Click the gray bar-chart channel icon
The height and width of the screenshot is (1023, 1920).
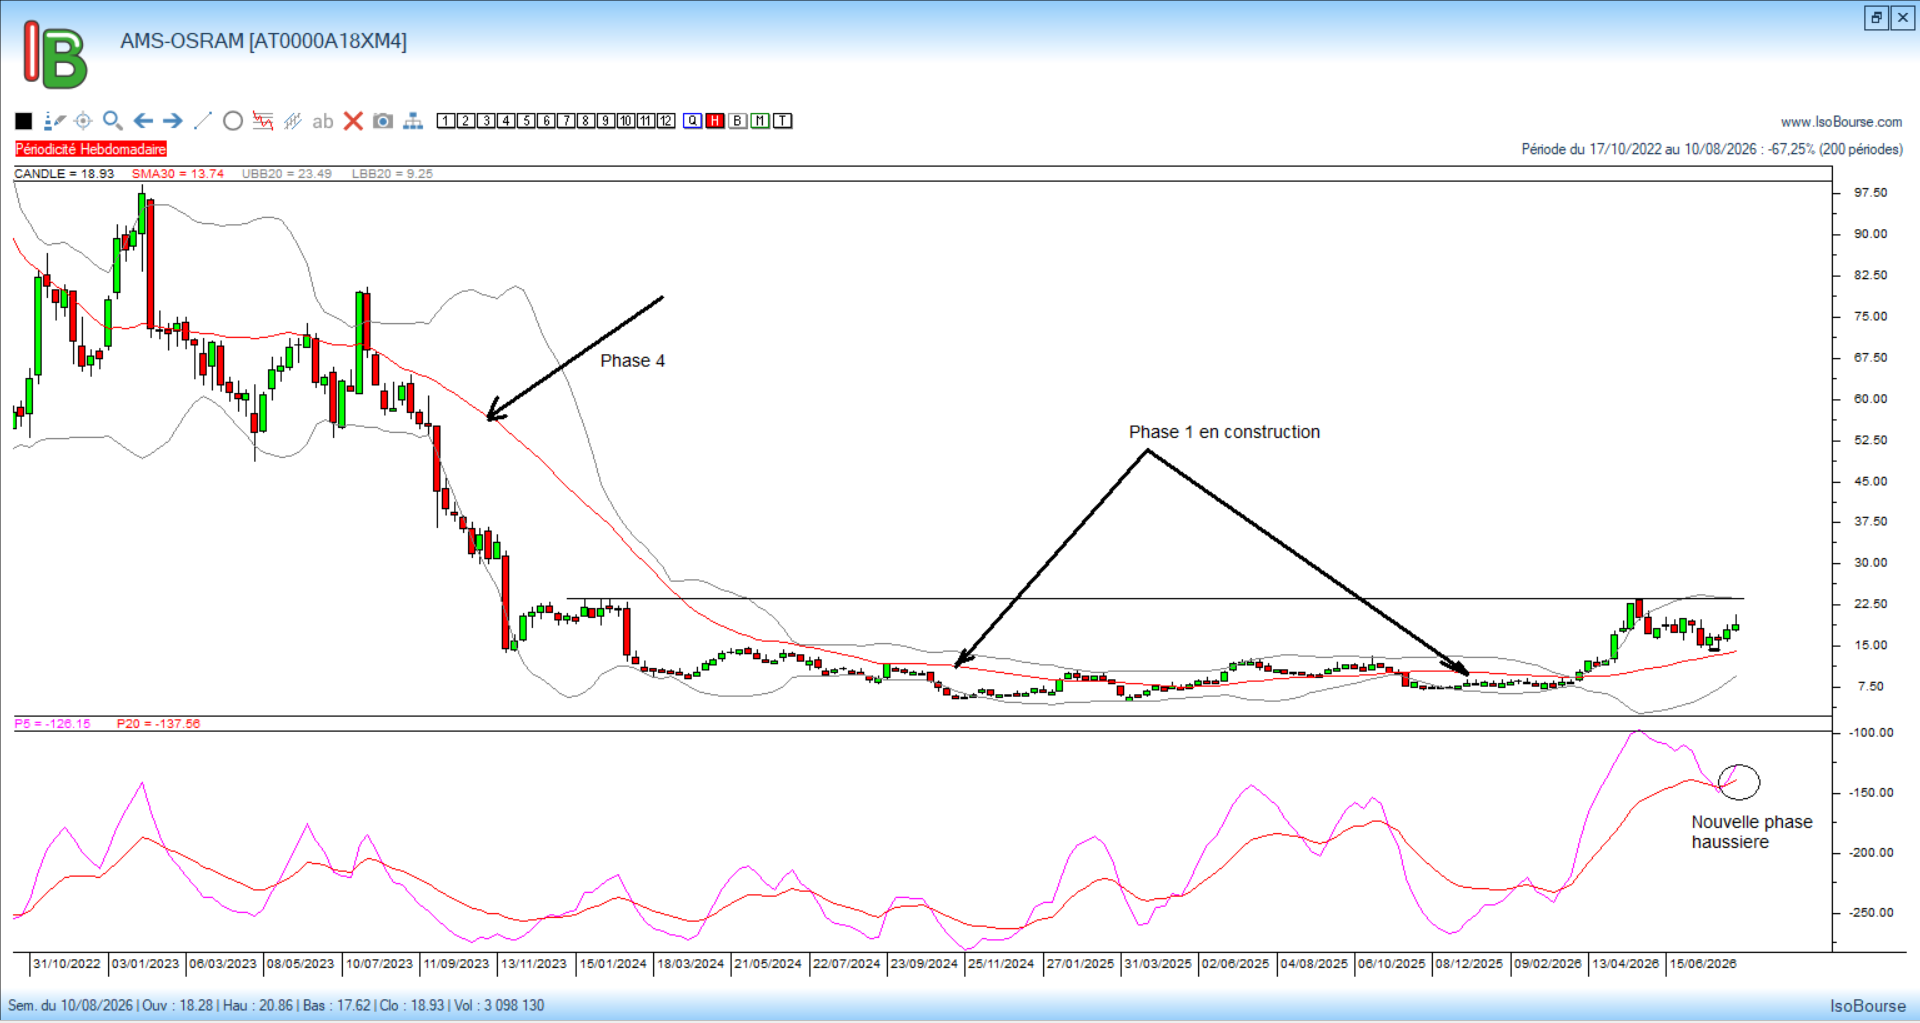point(293,121)
